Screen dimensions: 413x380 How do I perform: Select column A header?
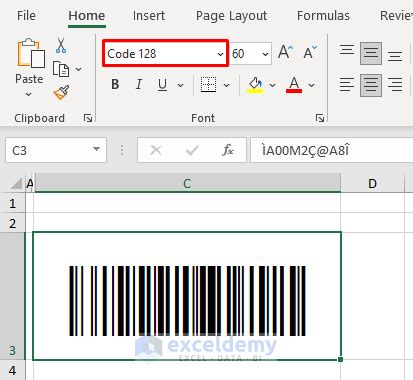30,183
